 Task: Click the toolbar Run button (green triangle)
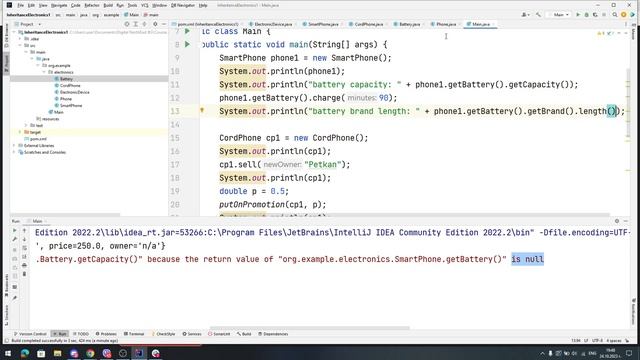pos(578,15)
